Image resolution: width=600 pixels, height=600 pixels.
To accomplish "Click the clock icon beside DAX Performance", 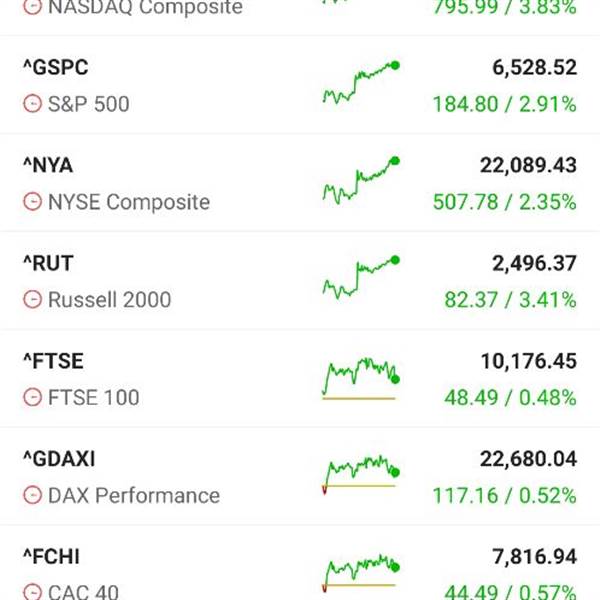I will click(x=33, y=496).
